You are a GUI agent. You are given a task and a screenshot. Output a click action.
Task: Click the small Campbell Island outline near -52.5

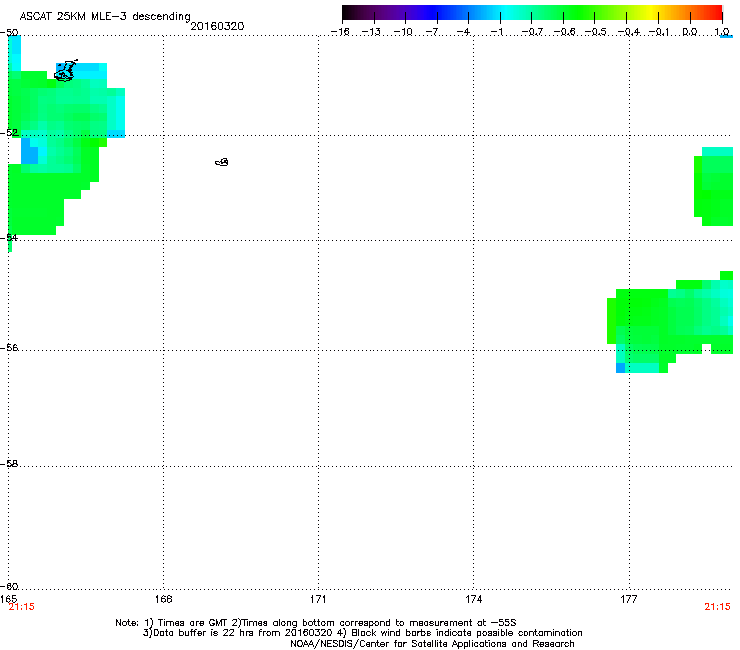[222, 162]
